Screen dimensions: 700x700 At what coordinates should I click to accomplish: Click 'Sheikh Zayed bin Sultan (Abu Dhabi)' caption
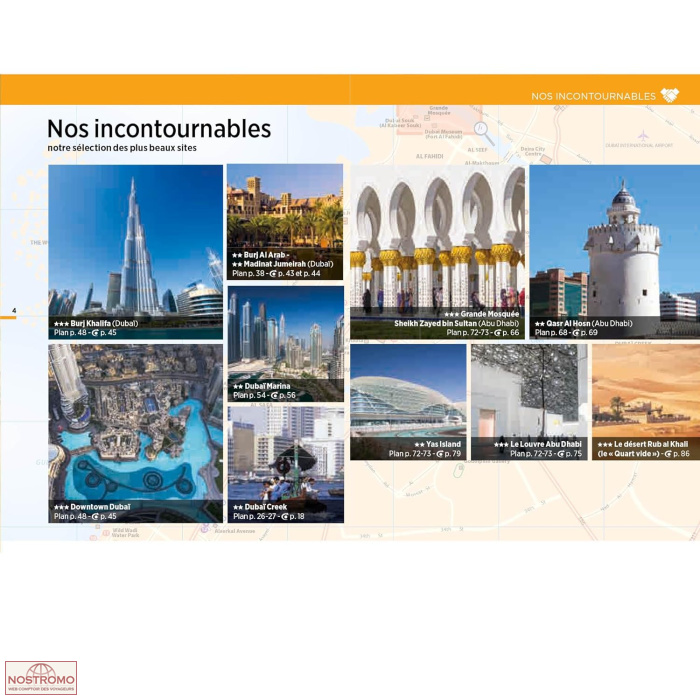(457, 323)
